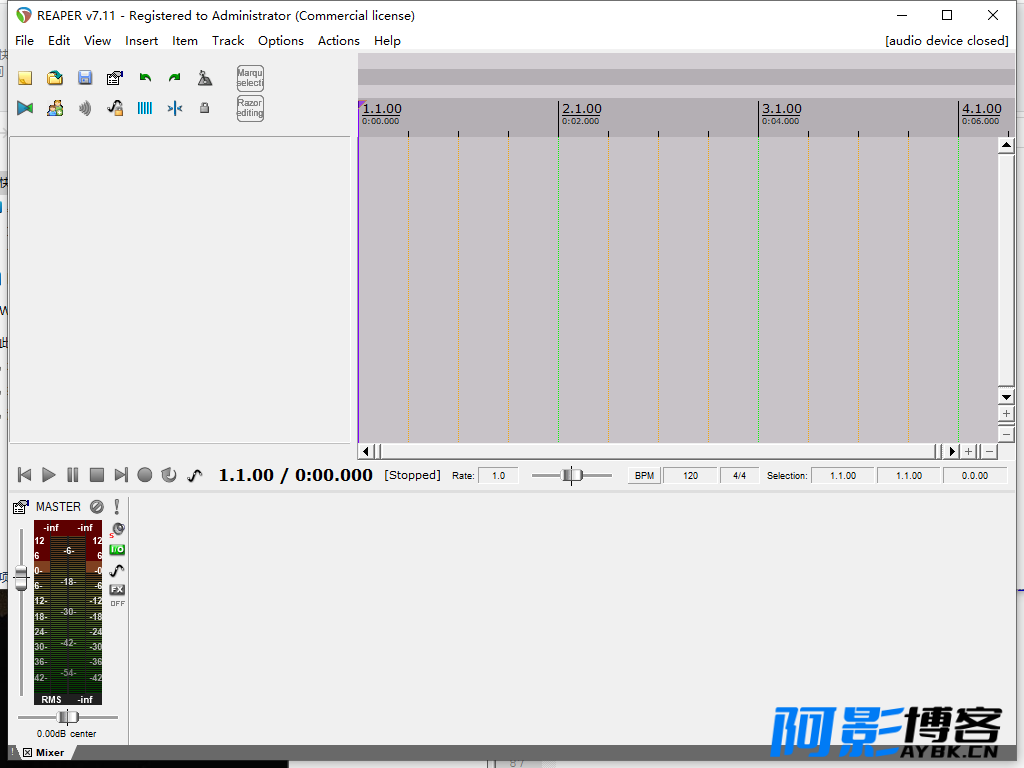Open the Insert menu
This screenshot has height=768, width=1024.
[x=141, y=41]
